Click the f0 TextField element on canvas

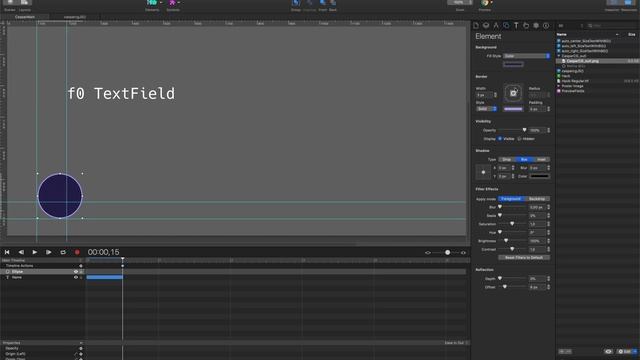(x=121, y=93)
